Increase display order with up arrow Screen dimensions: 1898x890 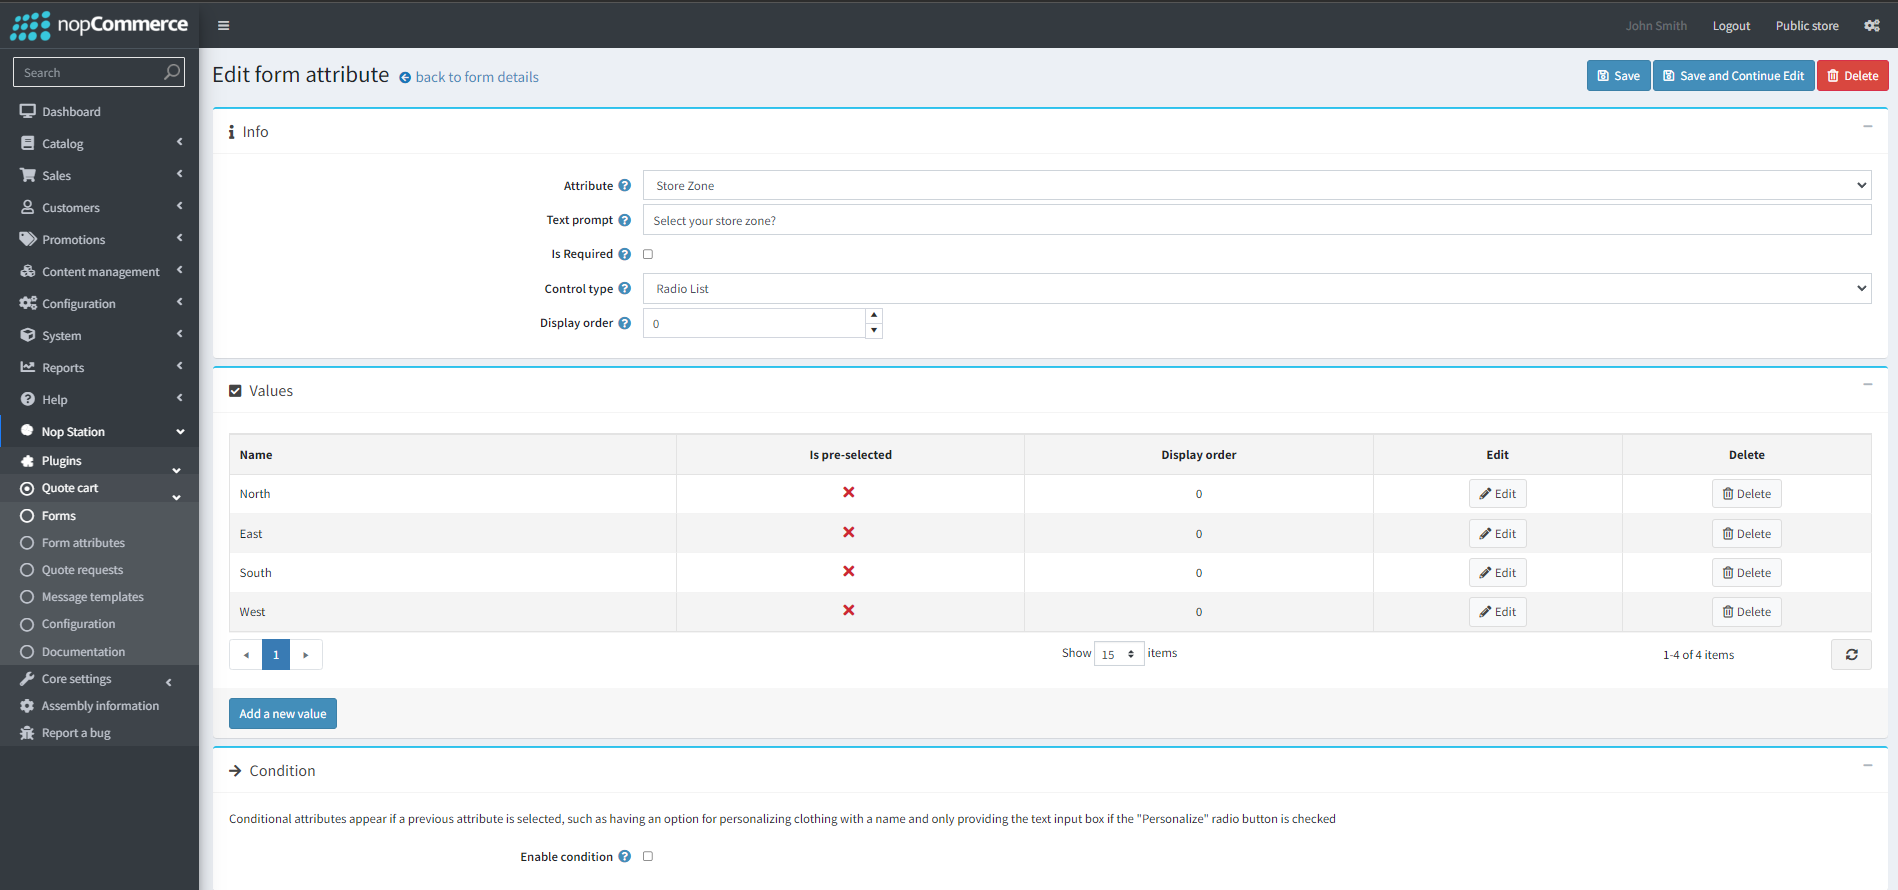[x=874, y=315]
